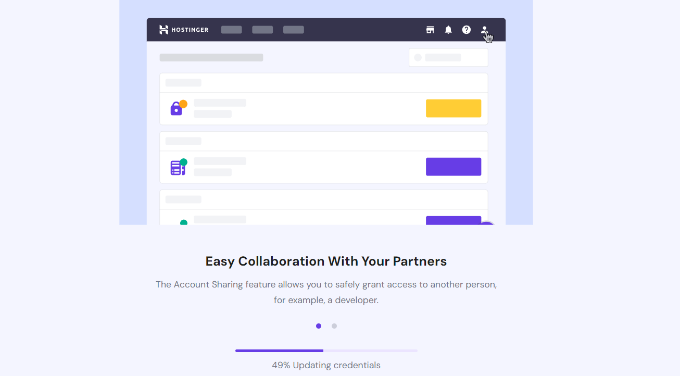Select the first carousel slide dot

(318, 326)
